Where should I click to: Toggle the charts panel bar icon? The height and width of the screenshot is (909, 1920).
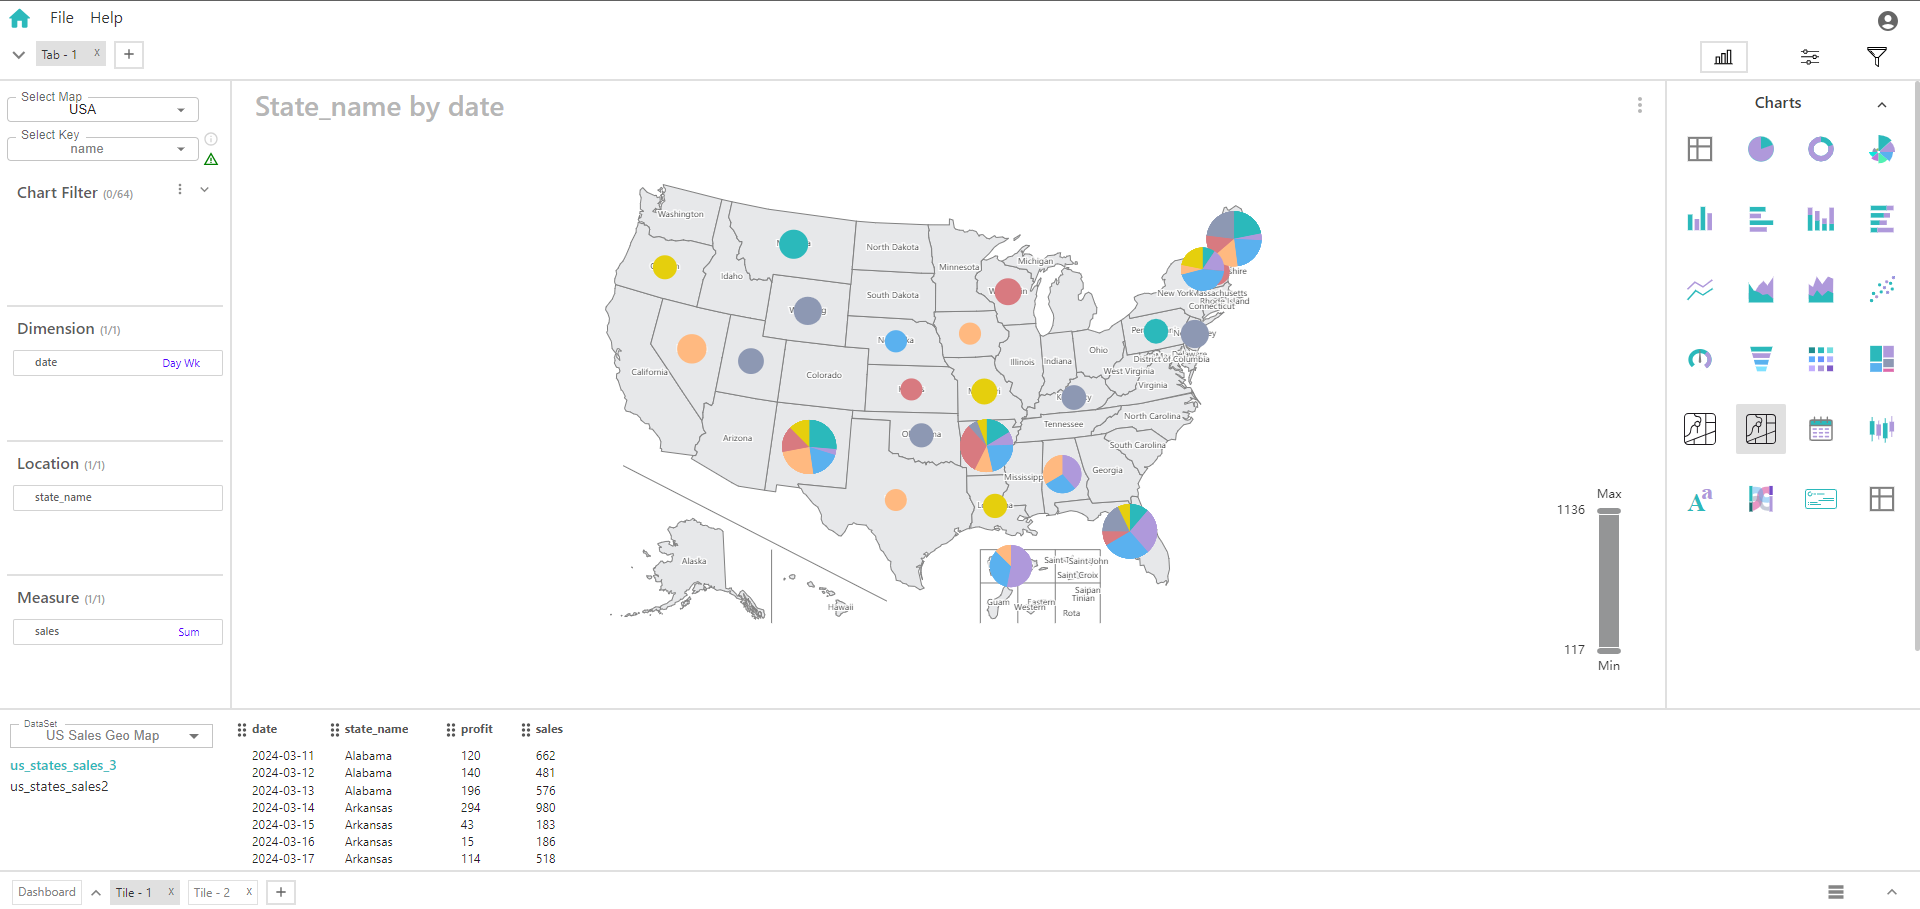[x=1723, y=57]
